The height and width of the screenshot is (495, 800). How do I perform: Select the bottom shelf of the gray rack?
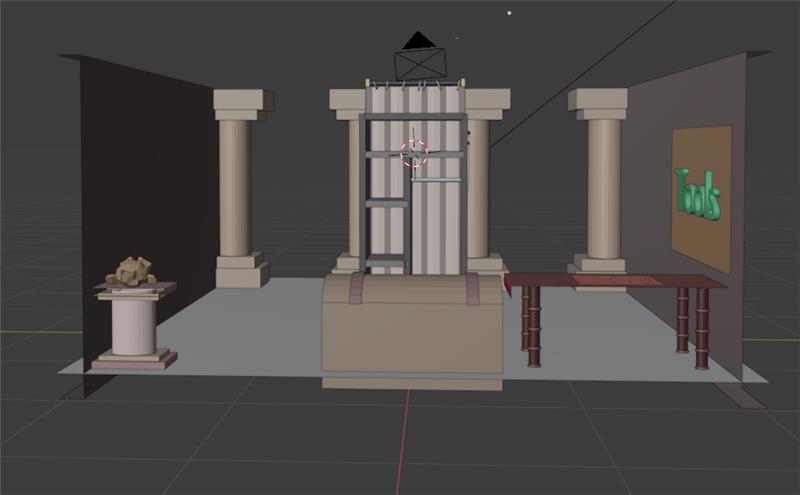[x=385, y=260]
